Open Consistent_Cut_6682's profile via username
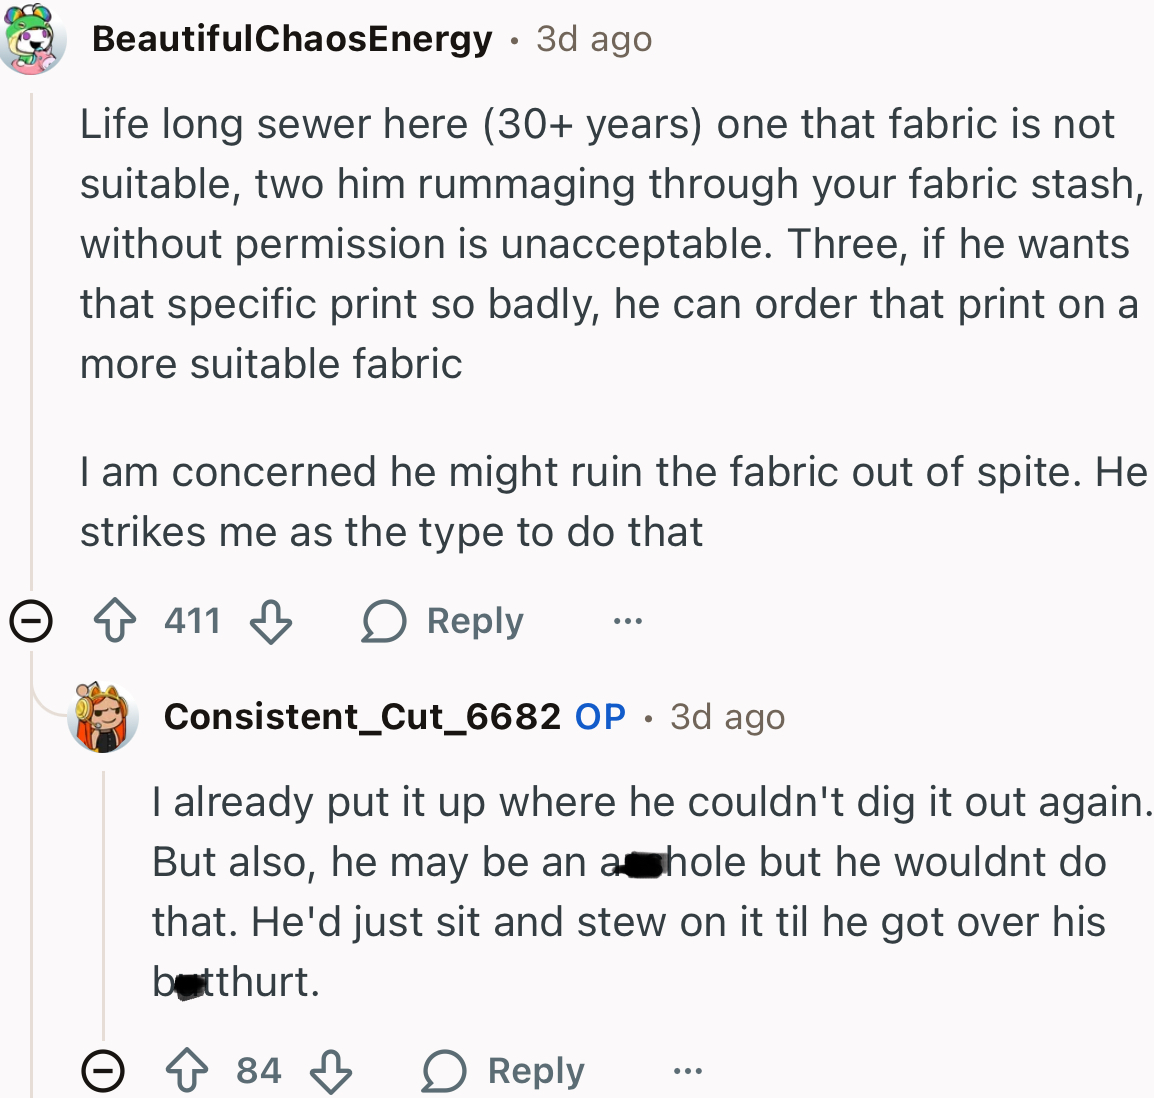 pos(363,716)
